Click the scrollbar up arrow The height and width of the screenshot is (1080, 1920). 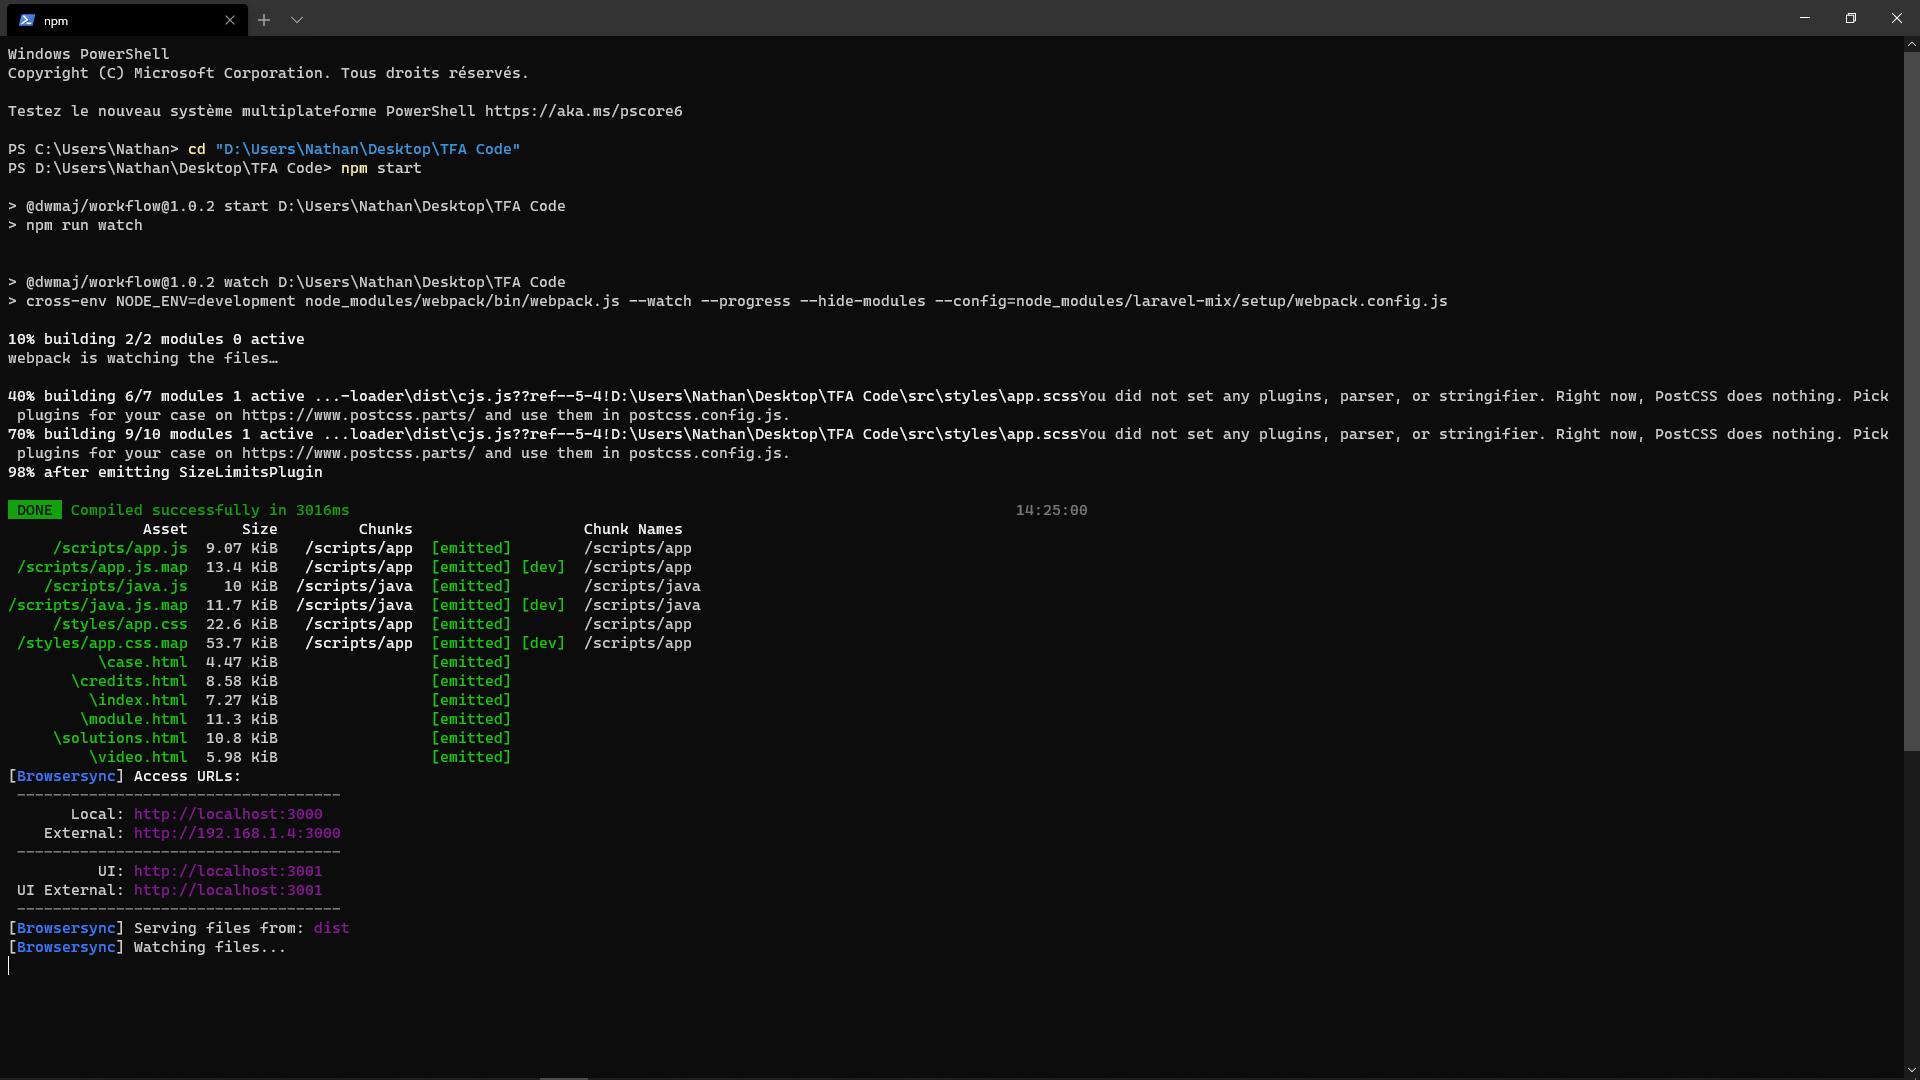1911,44
